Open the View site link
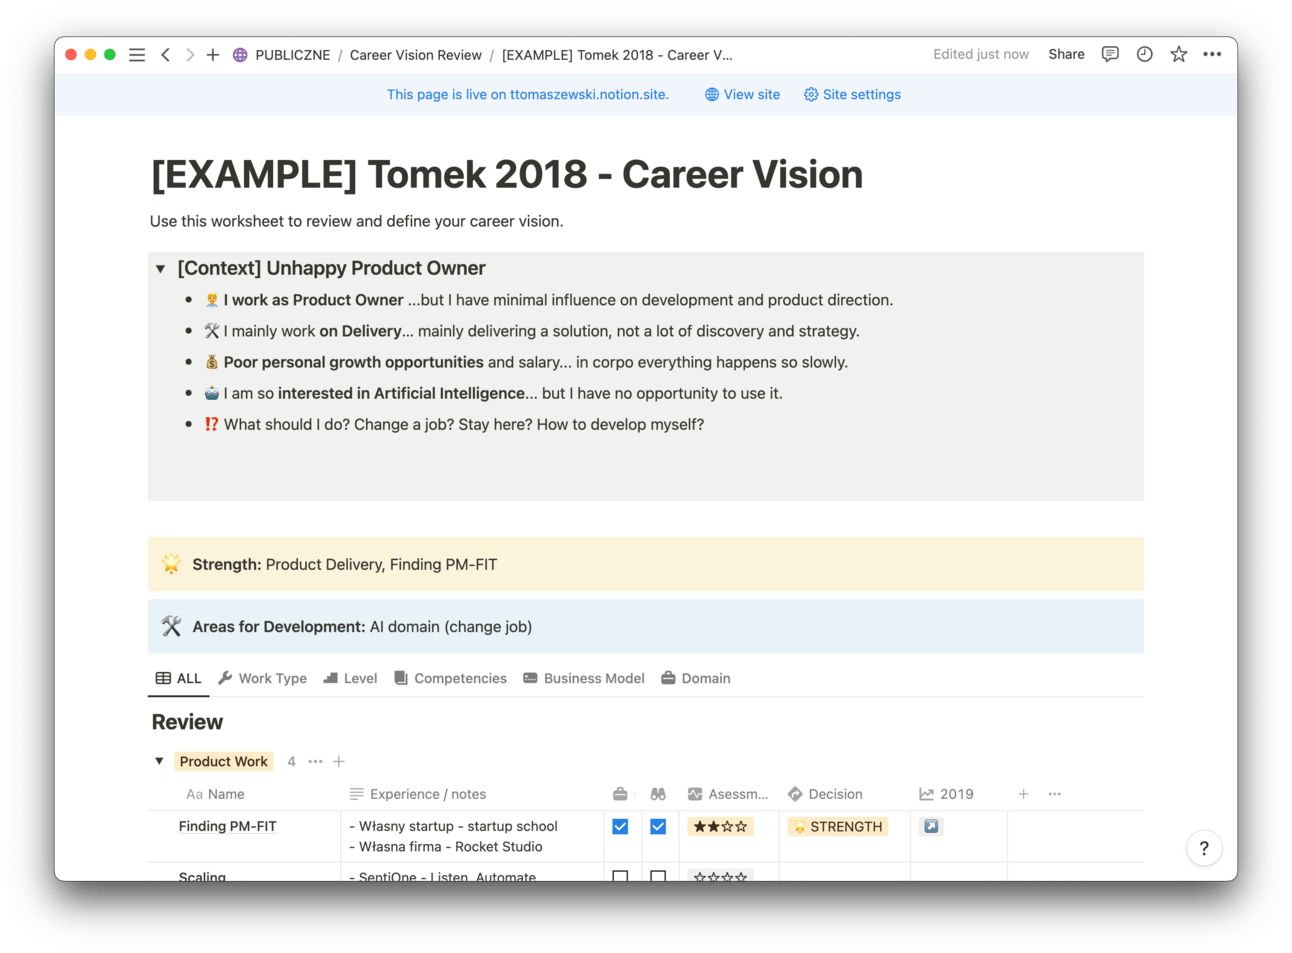This screenshot has height=953, width=1292. [742, 94]
